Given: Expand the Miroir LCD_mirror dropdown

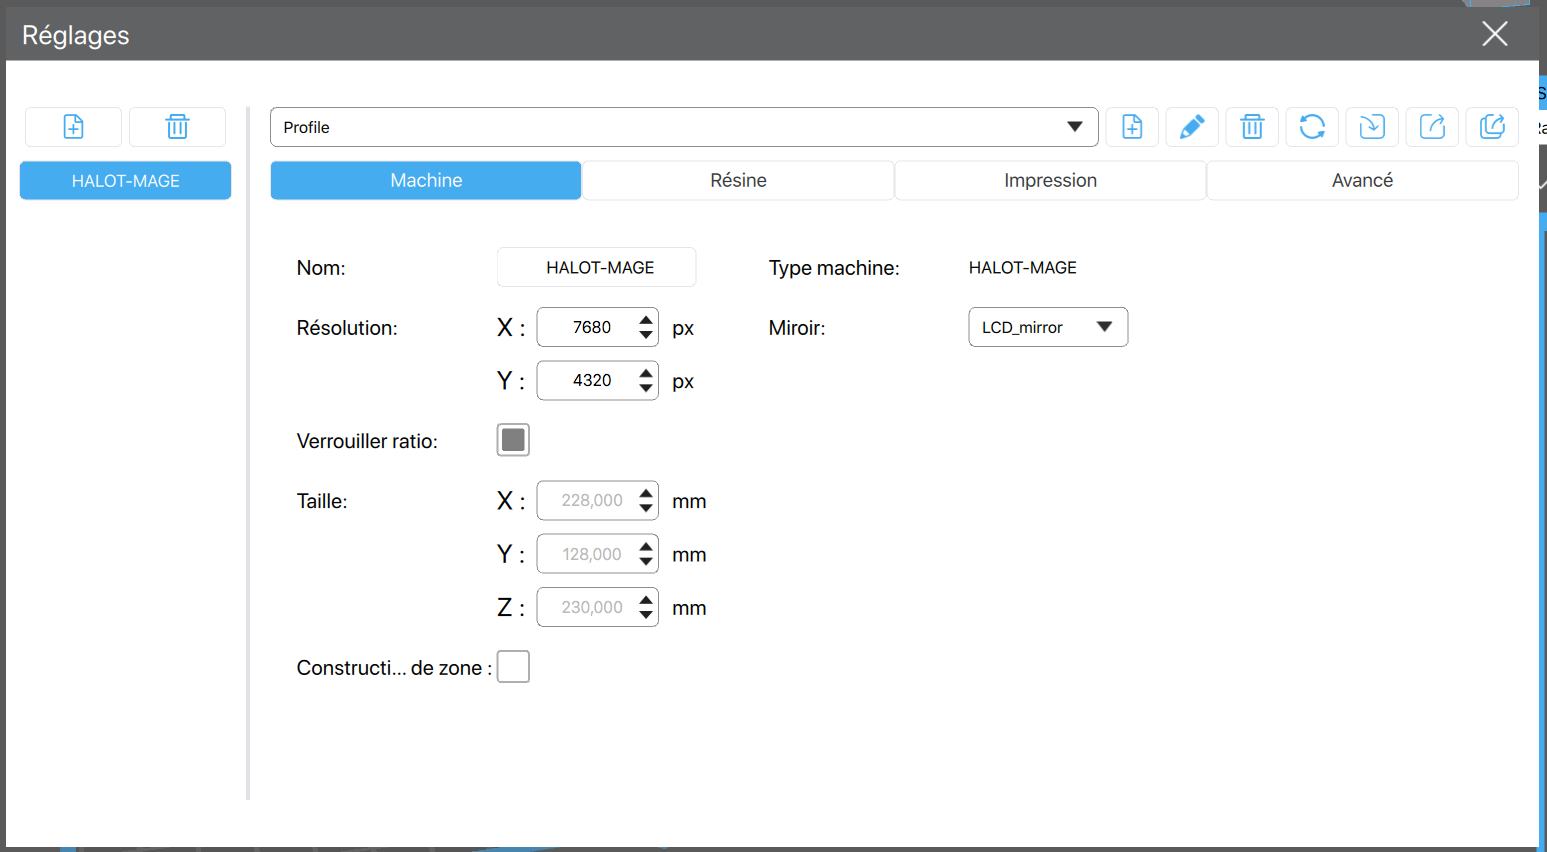Looking at the screenshot, I should 1048,327.
